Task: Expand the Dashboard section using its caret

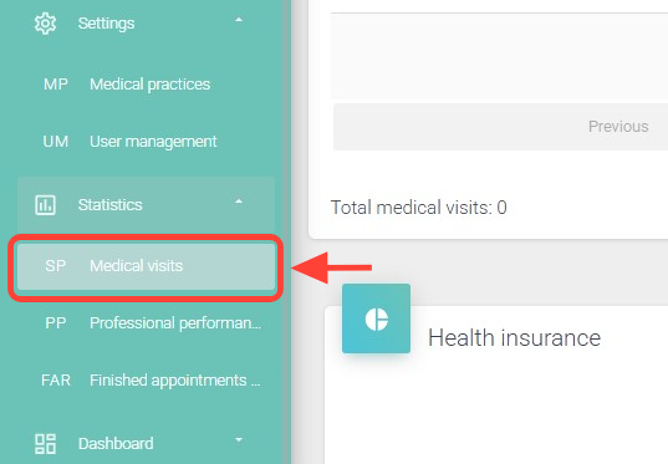Action: tap(238, 440)
